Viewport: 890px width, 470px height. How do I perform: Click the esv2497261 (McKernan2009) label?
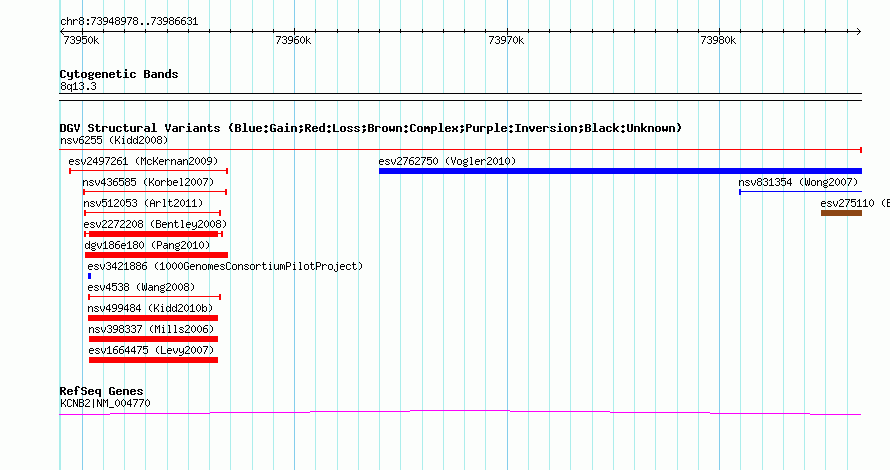click(143, 161)
